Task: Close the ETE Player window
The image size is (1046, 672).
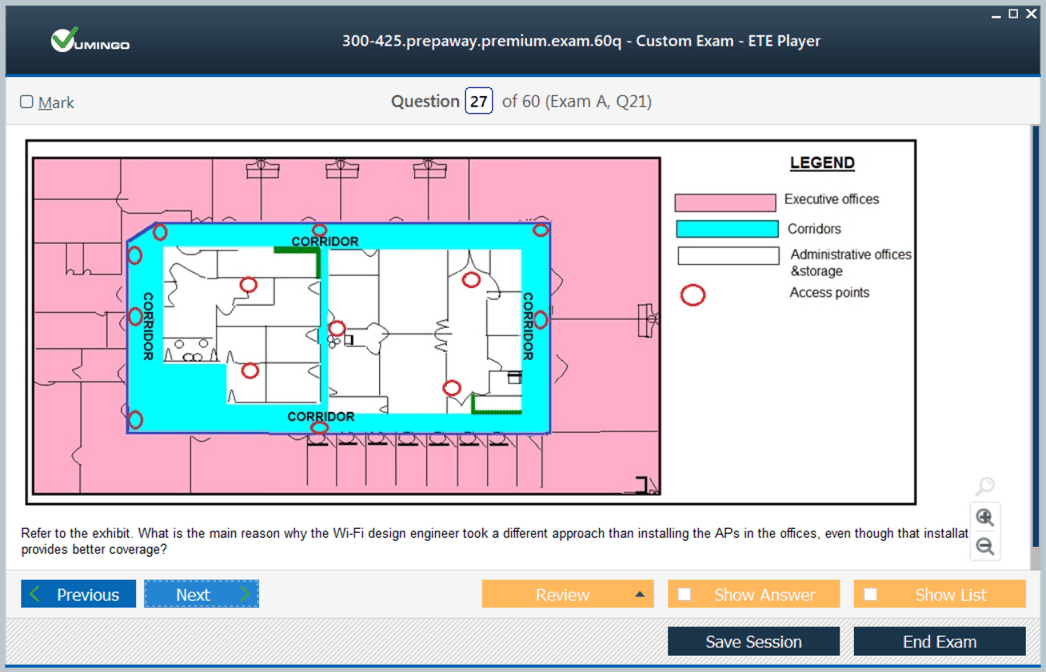Action: pos(1031,13)
